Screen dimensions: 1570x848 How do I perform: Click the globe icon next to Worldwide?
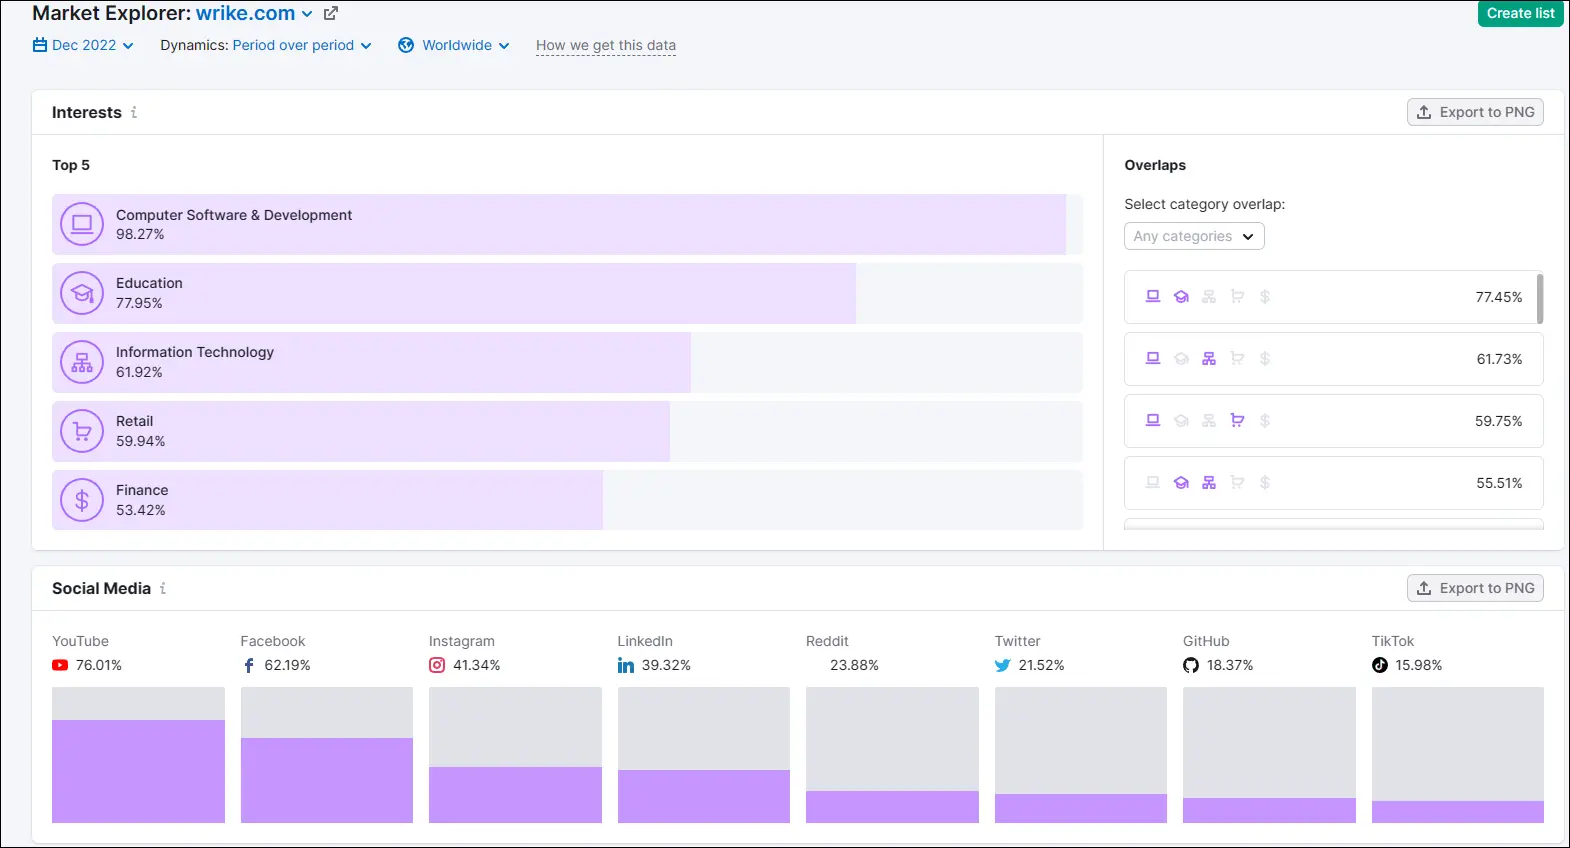tap(406, 45)
